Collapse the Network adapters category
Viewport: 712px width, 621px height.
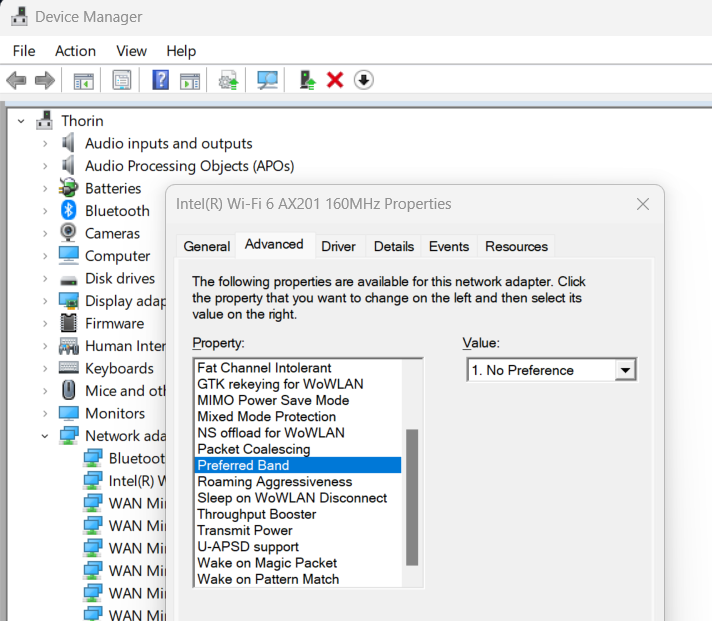pyautogui.click(x=44, y=436)
